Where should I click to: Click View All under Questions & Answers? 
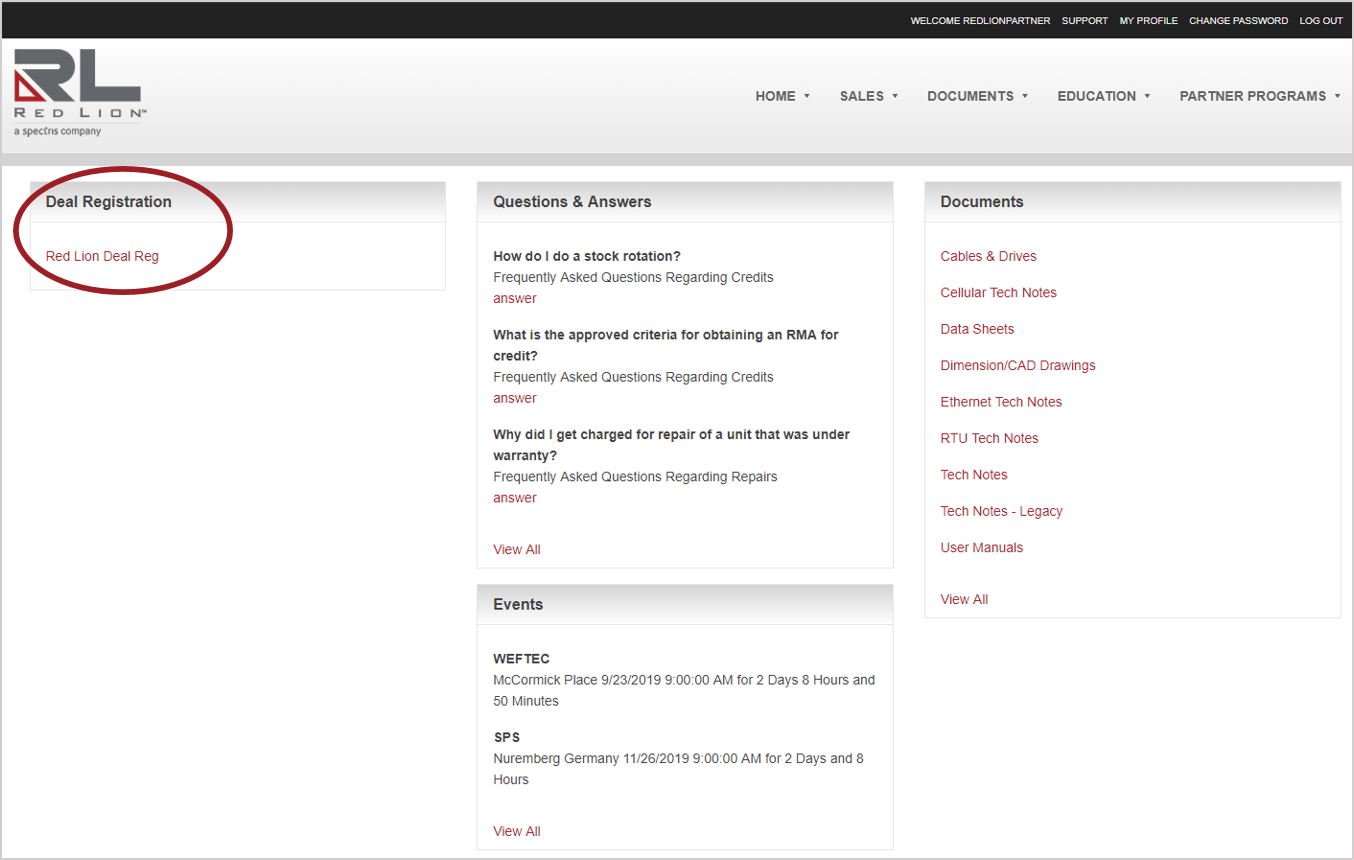coord(516,549)
